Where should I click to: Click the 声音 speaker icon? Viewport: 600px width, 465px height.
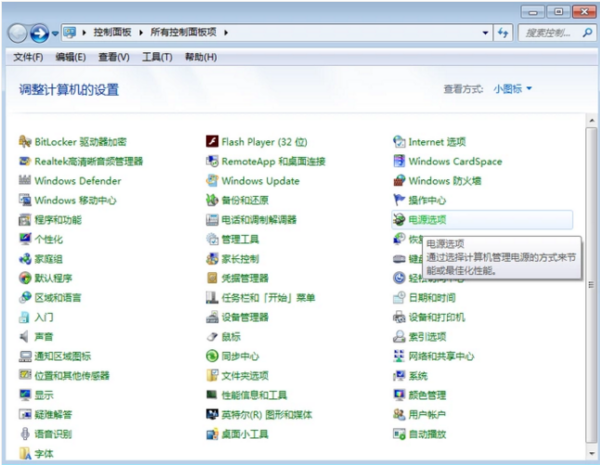click(x=25, y=336)
